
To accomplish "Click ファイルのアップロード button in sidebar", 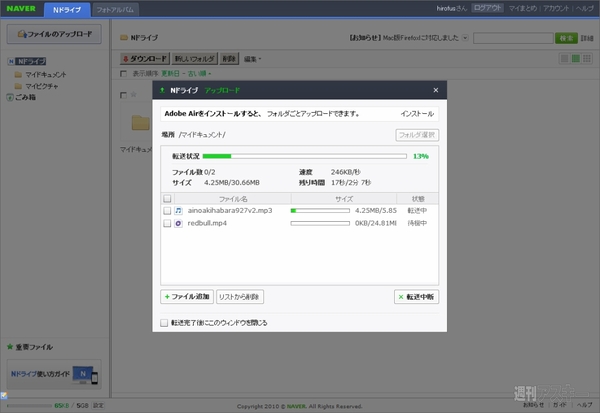I will click(54, 34).
